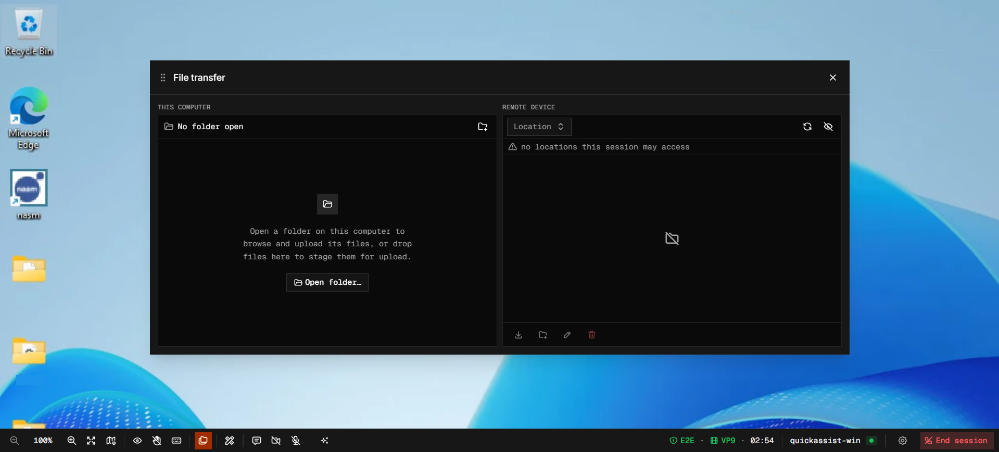Click the E2E encryption status indicator

click(682, 441)
